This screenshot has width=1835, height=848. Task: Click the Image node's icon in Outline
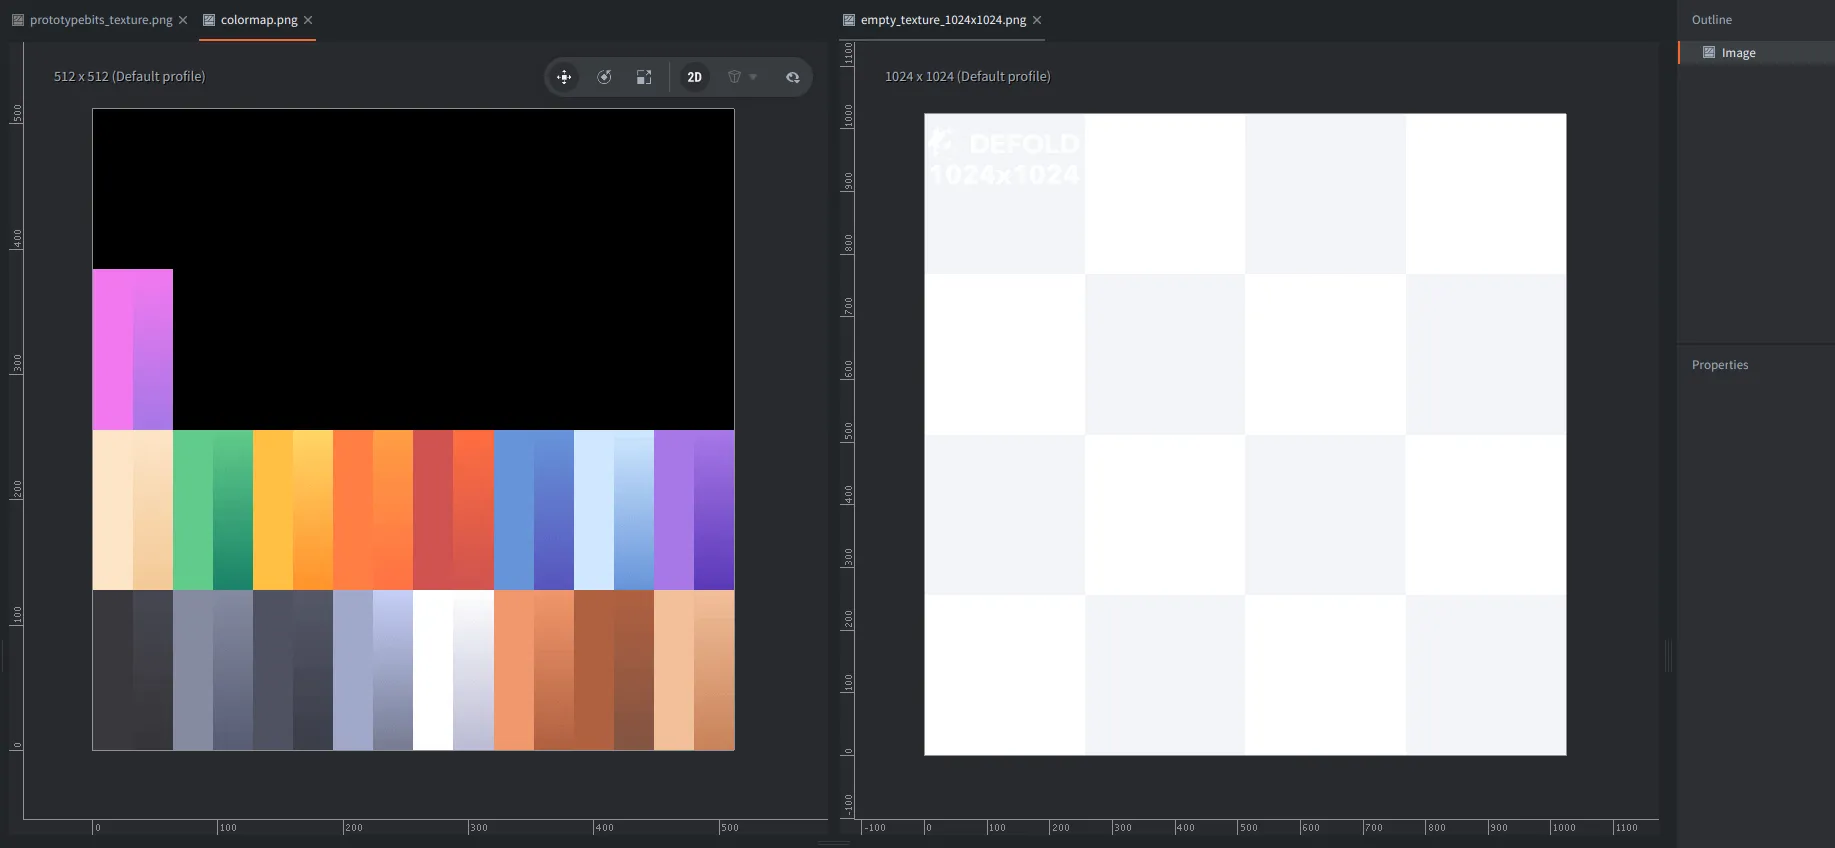pyautogui.click(x=1709, y=53)
